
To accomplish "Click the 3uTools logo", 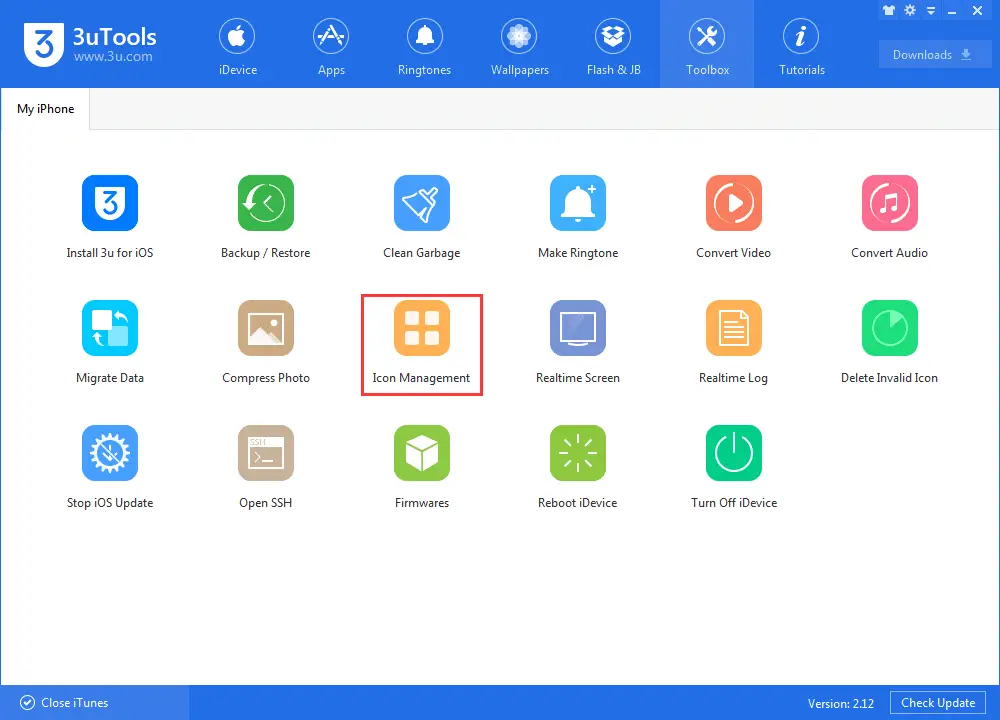I will pyautogui.click(x=90, y=45).
